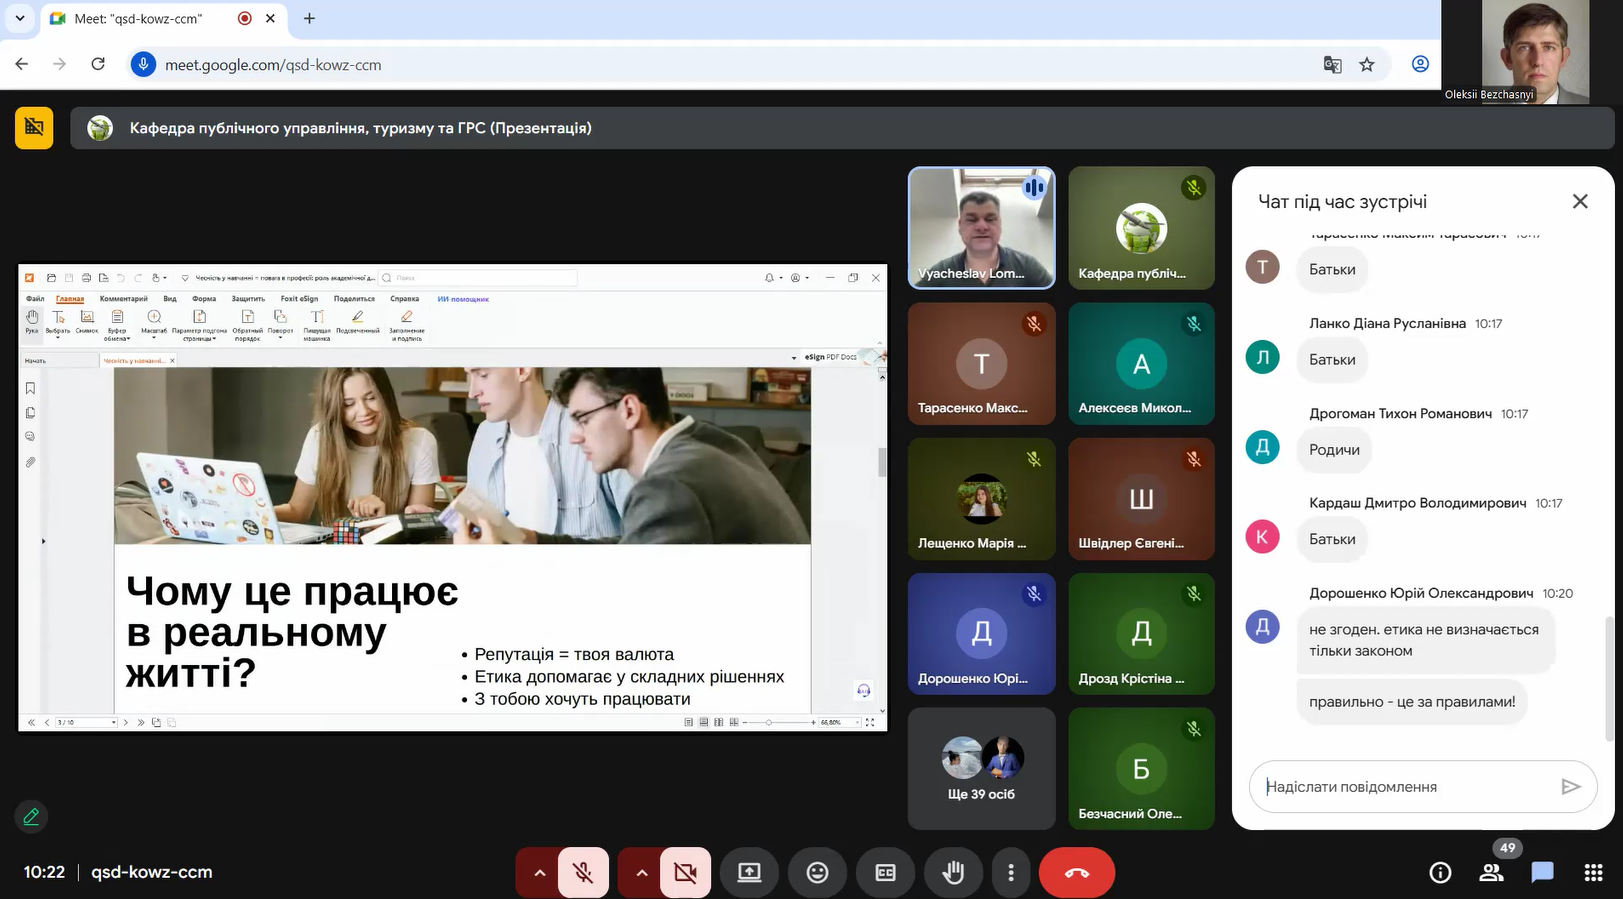Screen dimensions: 1623x899
Task: Unmute the microphone
Action: (583, 873)
